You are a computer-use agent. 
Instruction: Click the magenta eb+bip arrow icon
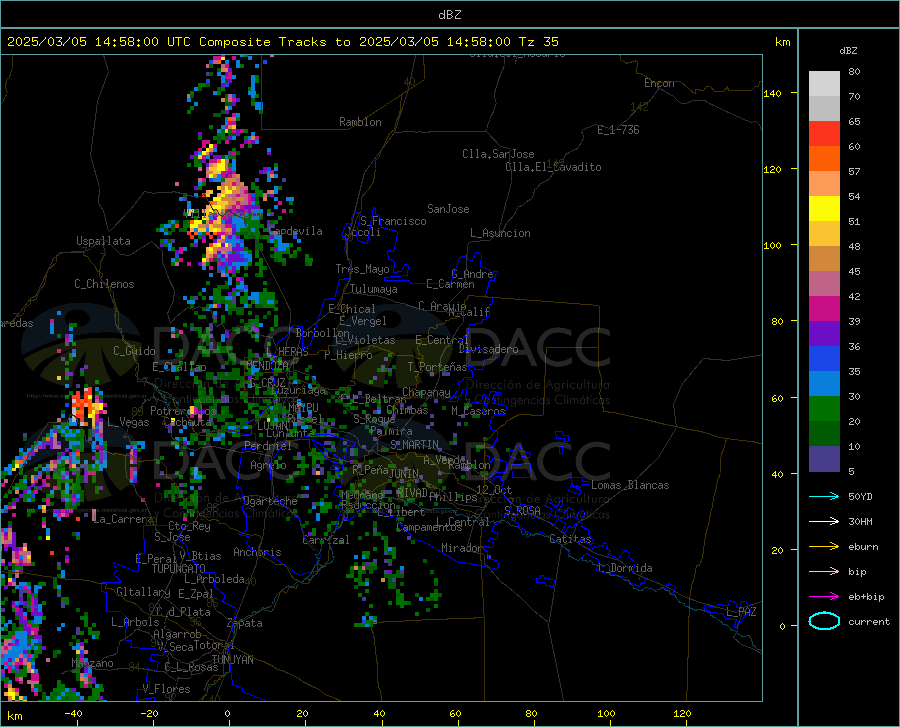click(824, 597)
